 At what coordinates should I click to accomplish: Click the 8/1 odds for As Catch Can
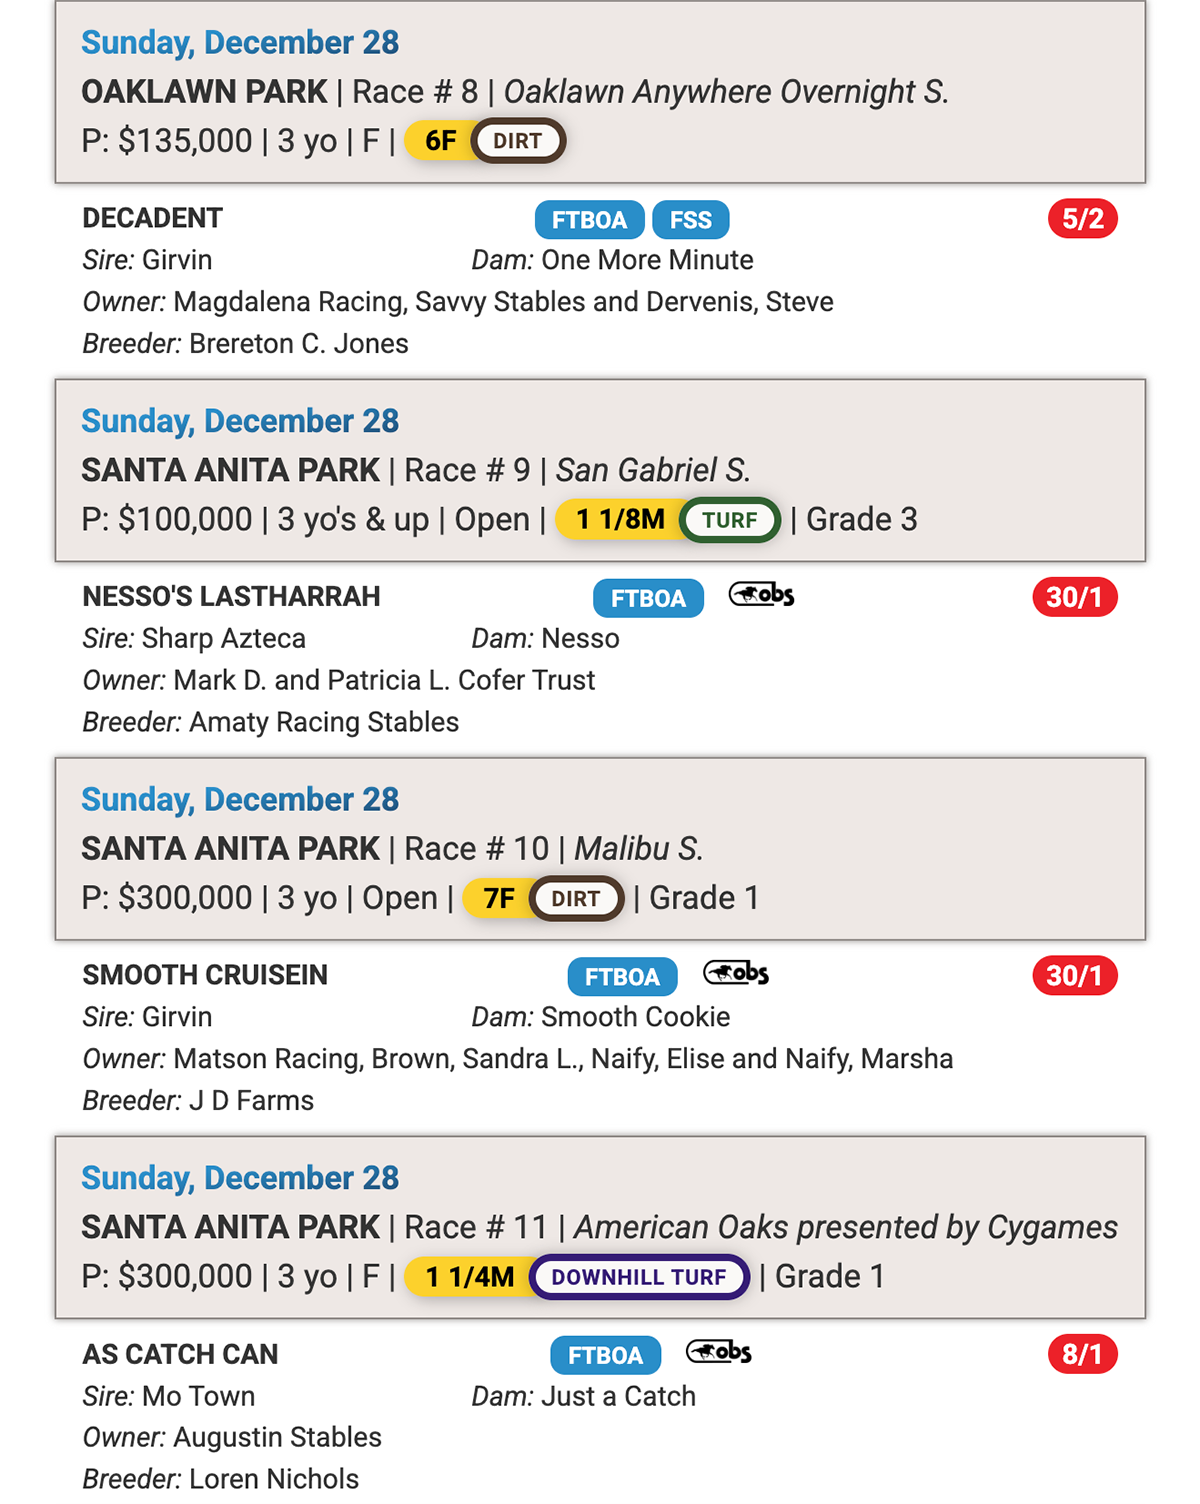click(x=1082, y=1354)
